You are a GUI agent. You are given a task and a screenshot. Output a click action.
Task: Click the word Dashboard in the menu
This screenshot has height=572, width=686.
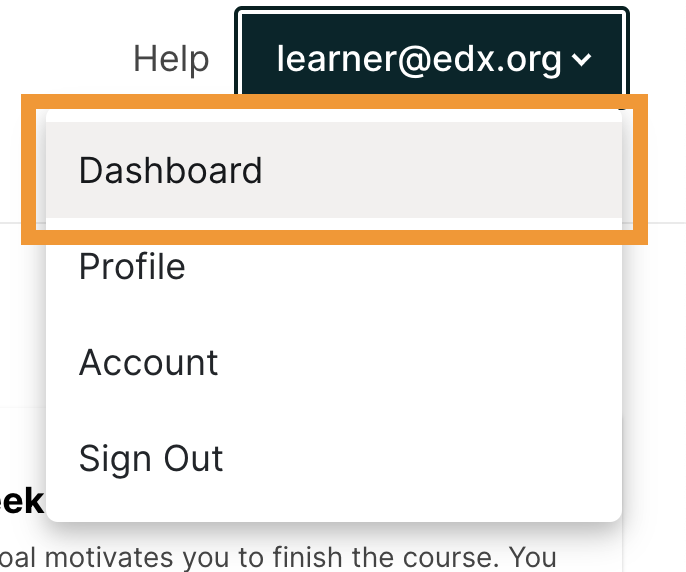click(x=170, y=170)
